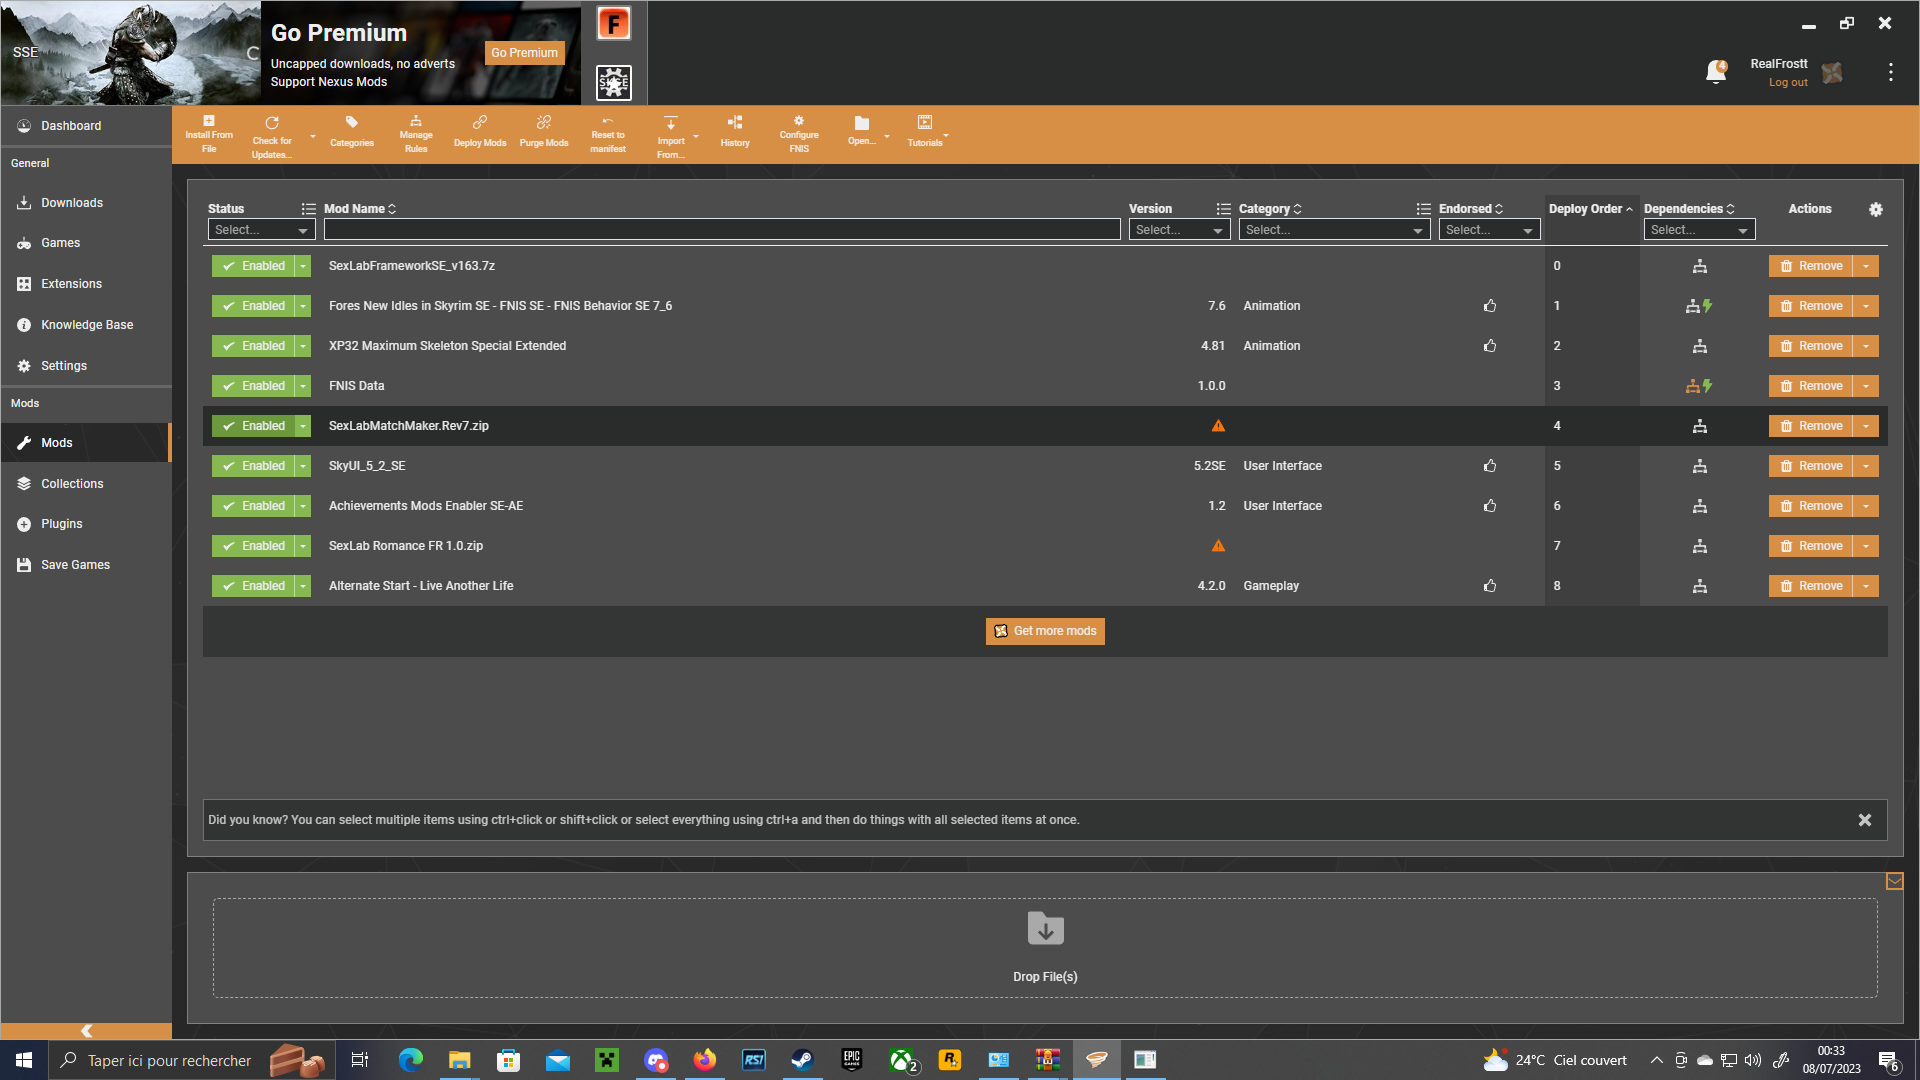Click the Windows search box
Viewport: 1920px width, 1080px height.
pos(190,1060)
